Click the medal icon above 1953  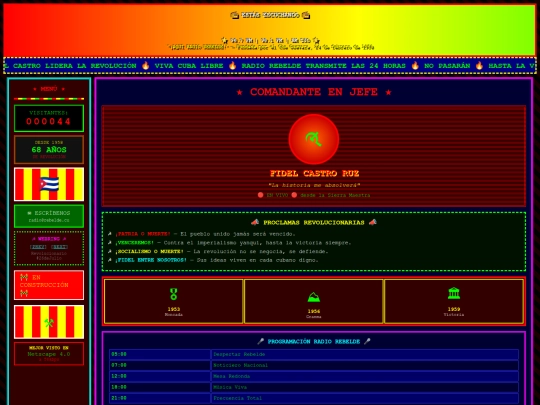point(174,294)
